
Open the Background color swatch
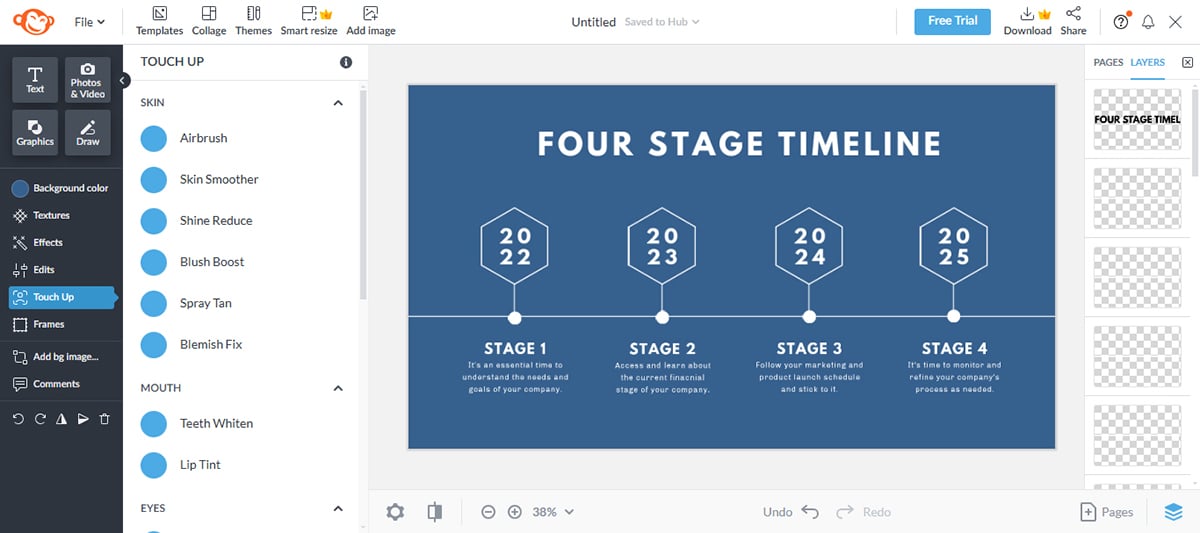tap(19, 188)
